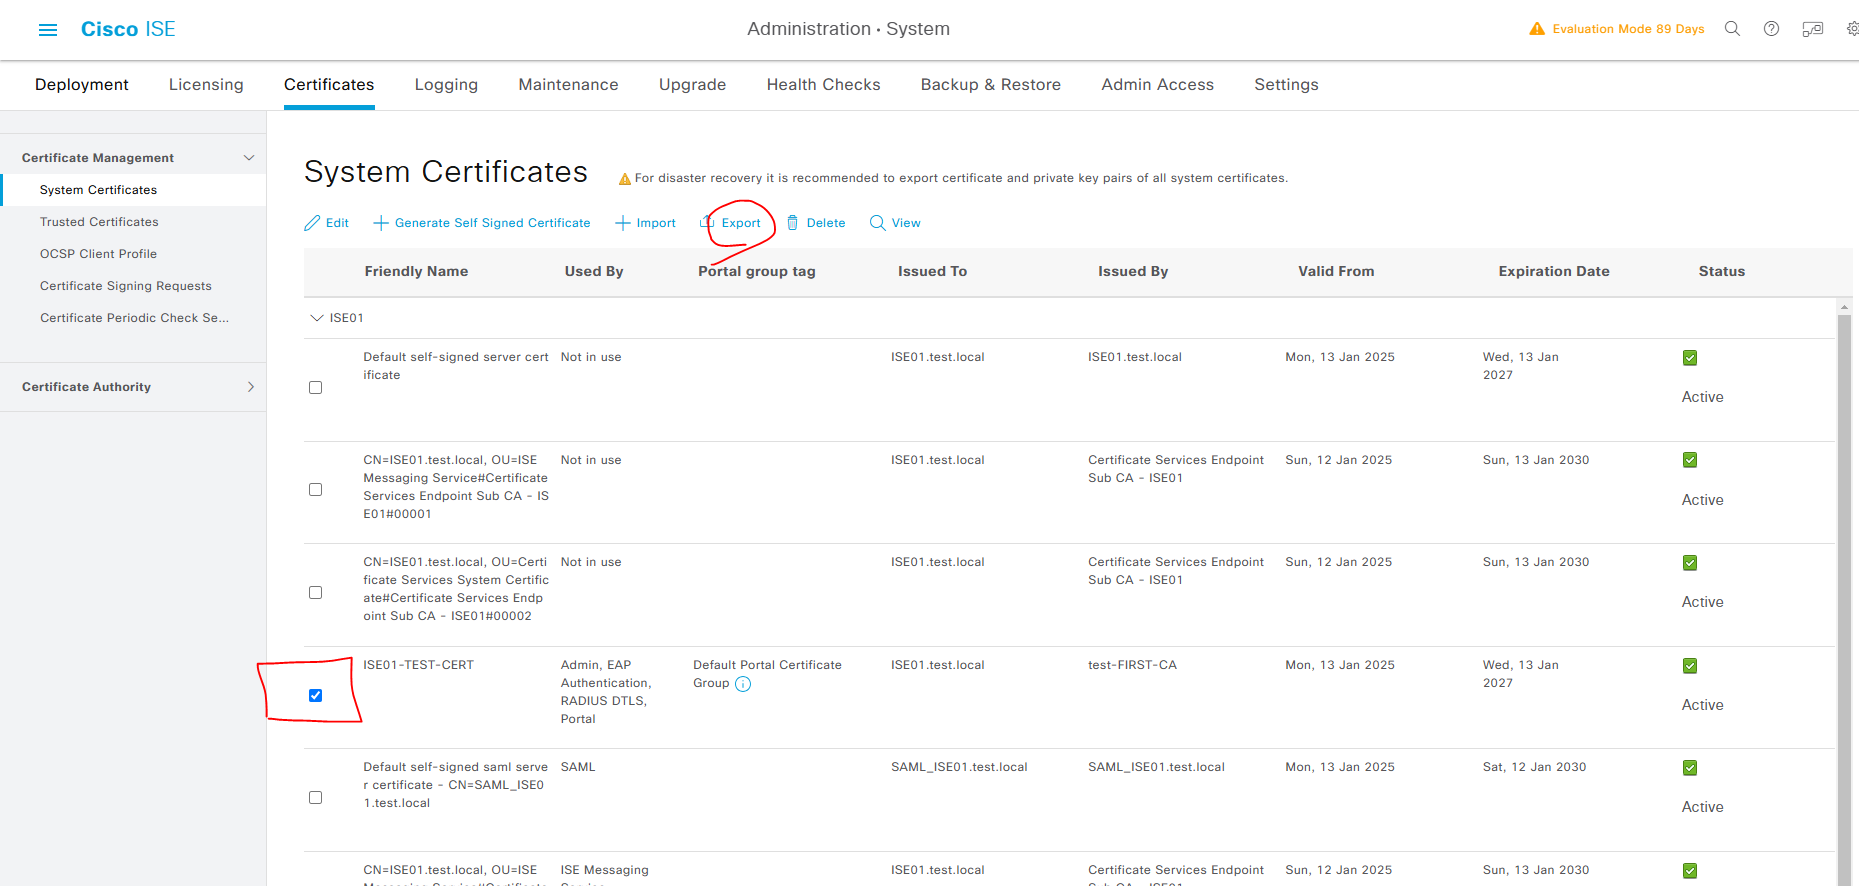Screen dimensions: 1859x886
Task: Switch to the Admin Access tab
Action: (1157, 85)
